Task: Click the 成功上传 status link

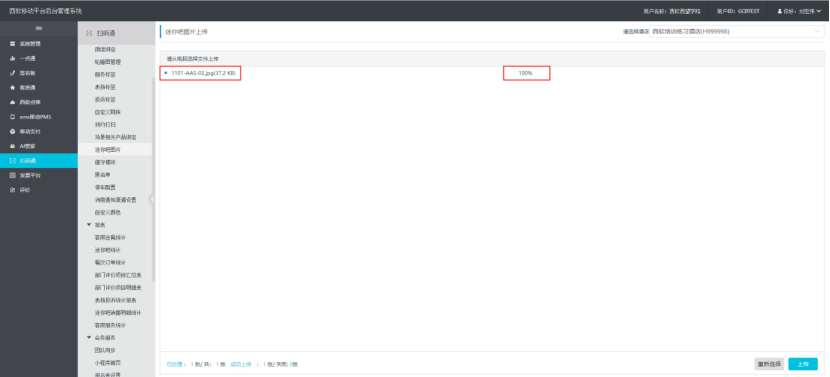Action: click(x=241, y=364)
